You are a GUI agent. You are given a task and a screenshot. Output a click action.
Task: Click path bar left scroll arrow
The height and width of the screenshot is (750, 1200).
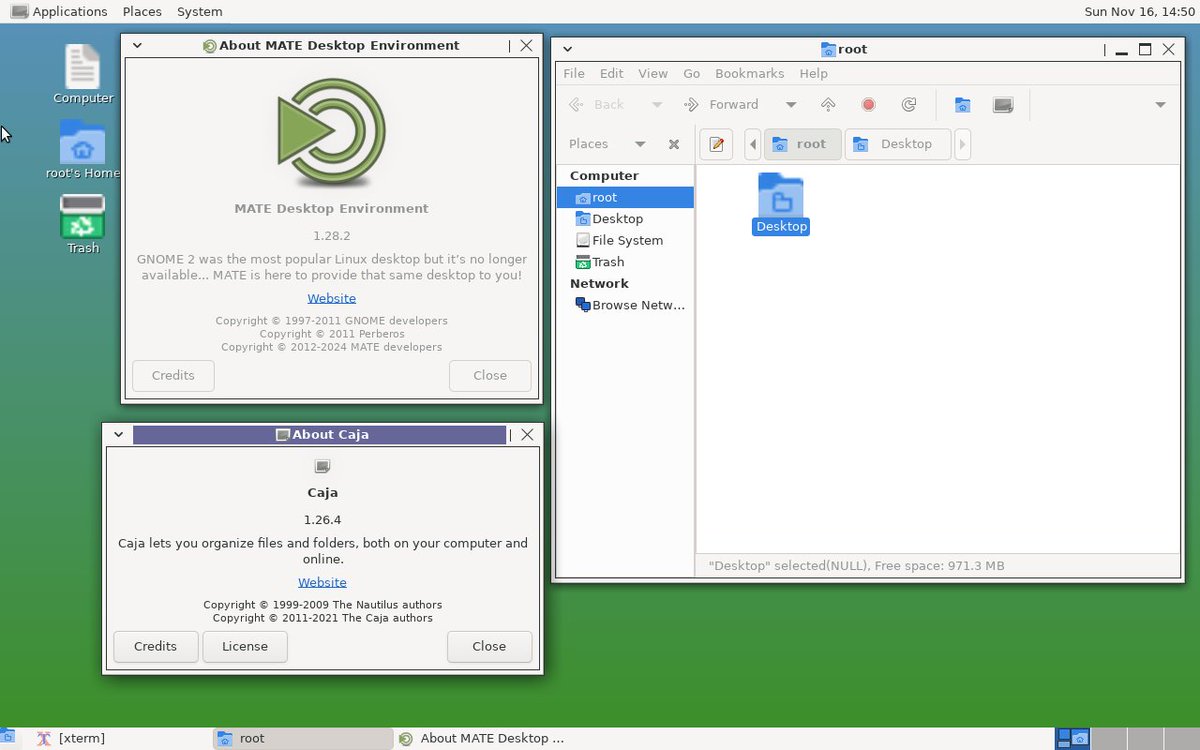753,144
